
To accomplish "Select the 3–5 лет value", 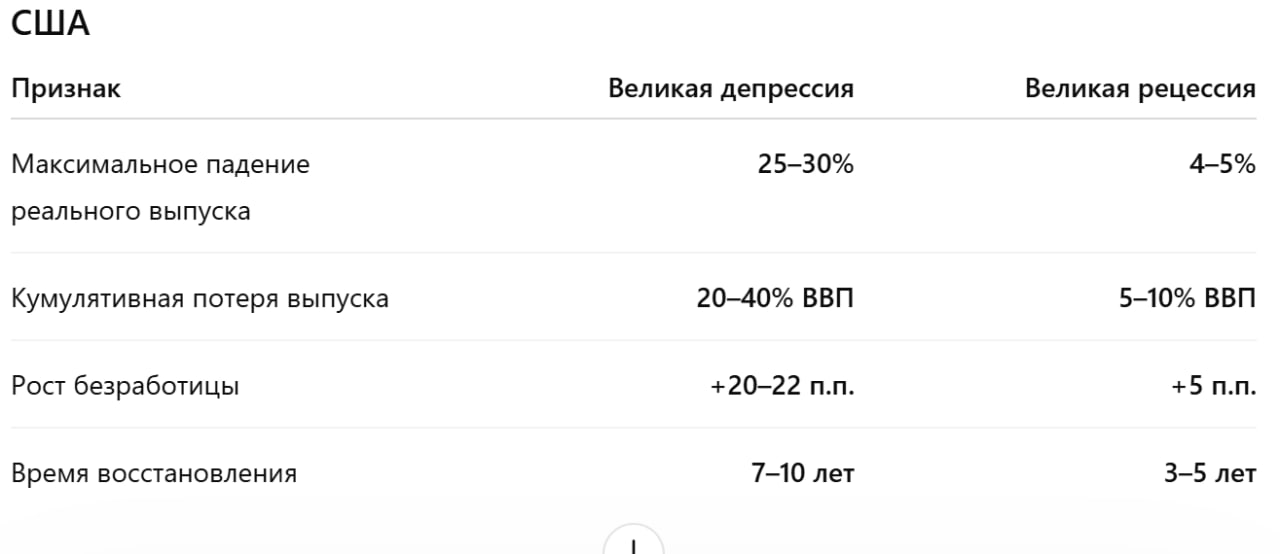I will (1208, 473).
